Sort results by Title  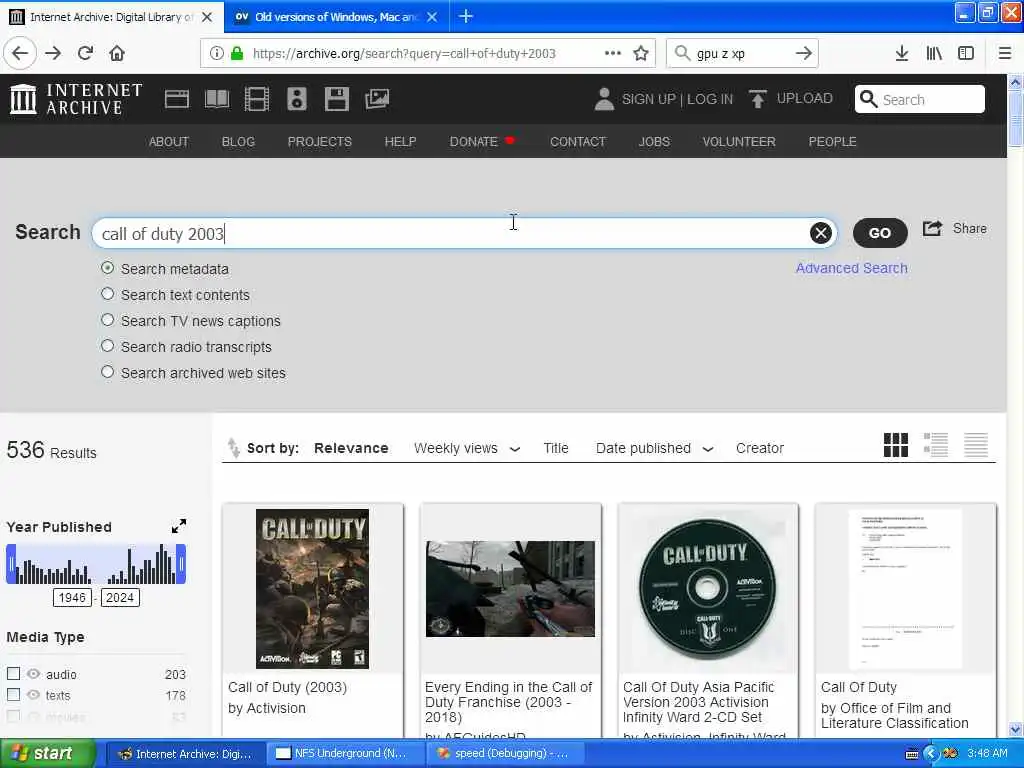point(556,449)
